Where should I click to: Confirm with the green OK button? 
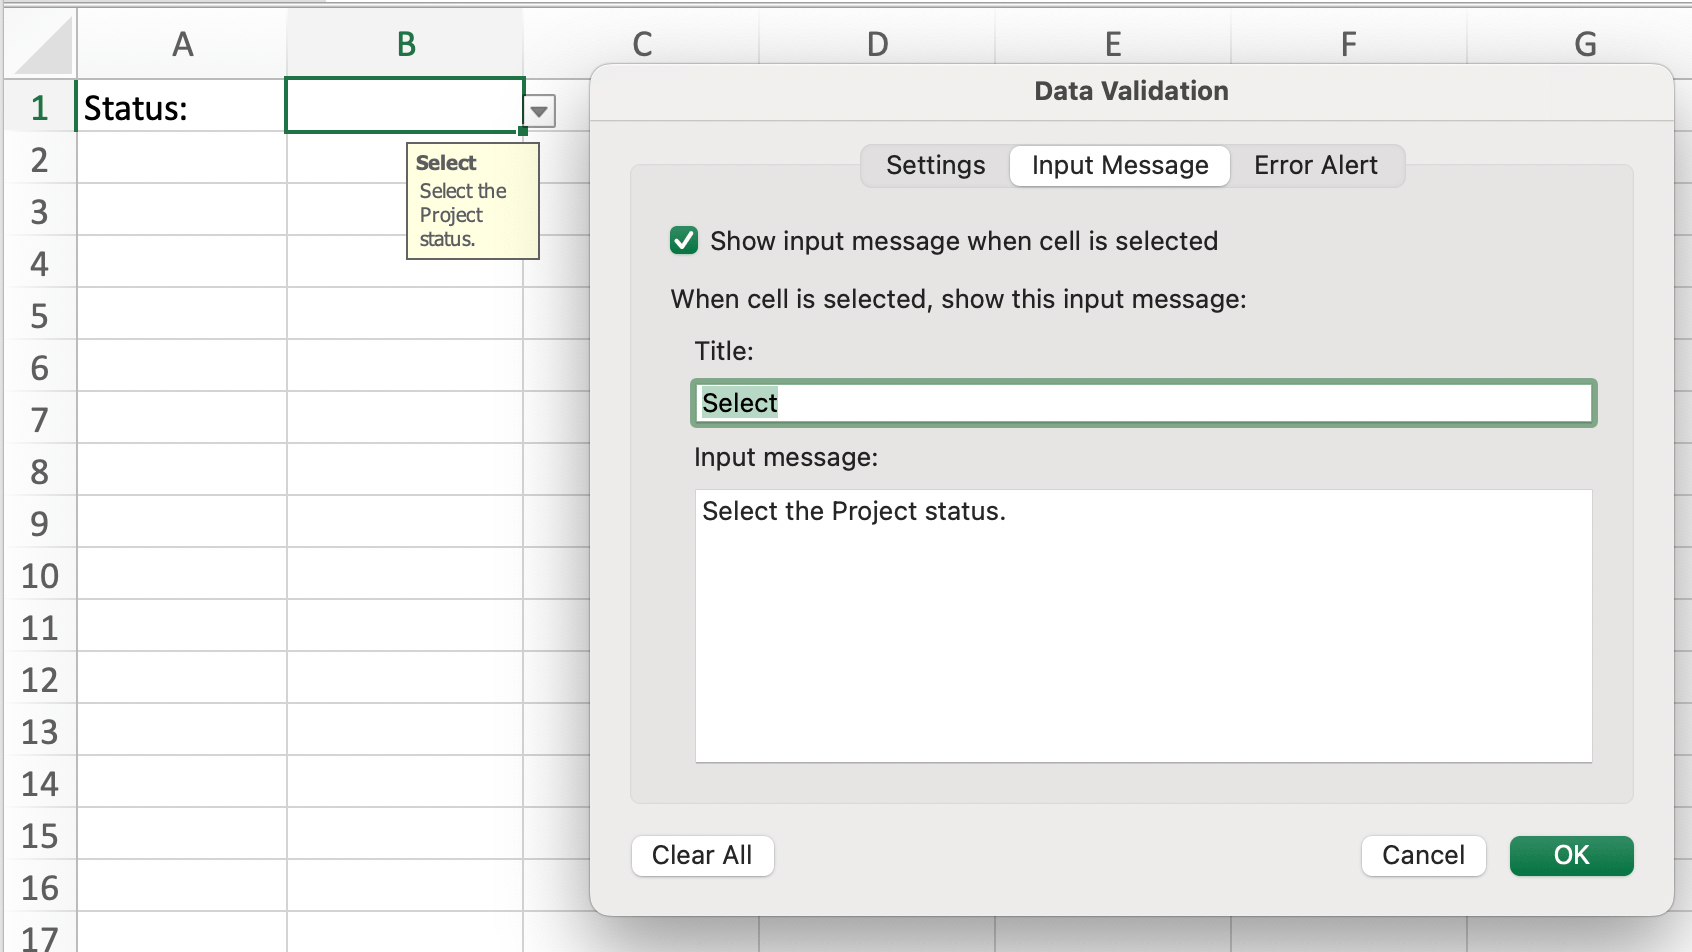tap(1570, 855)
